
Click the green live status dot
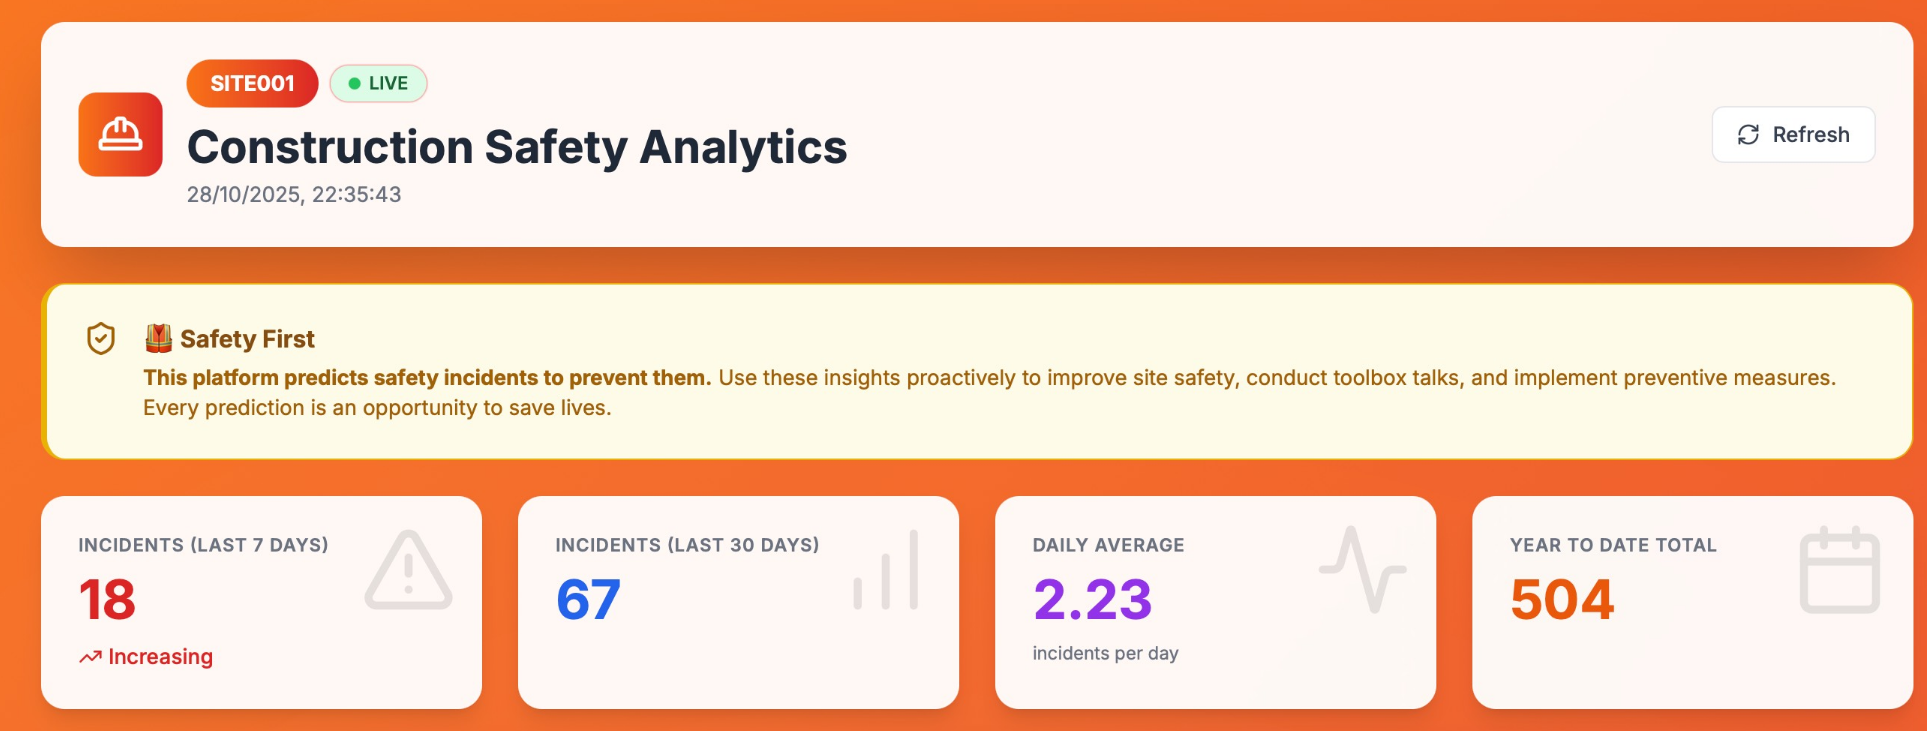354,84
